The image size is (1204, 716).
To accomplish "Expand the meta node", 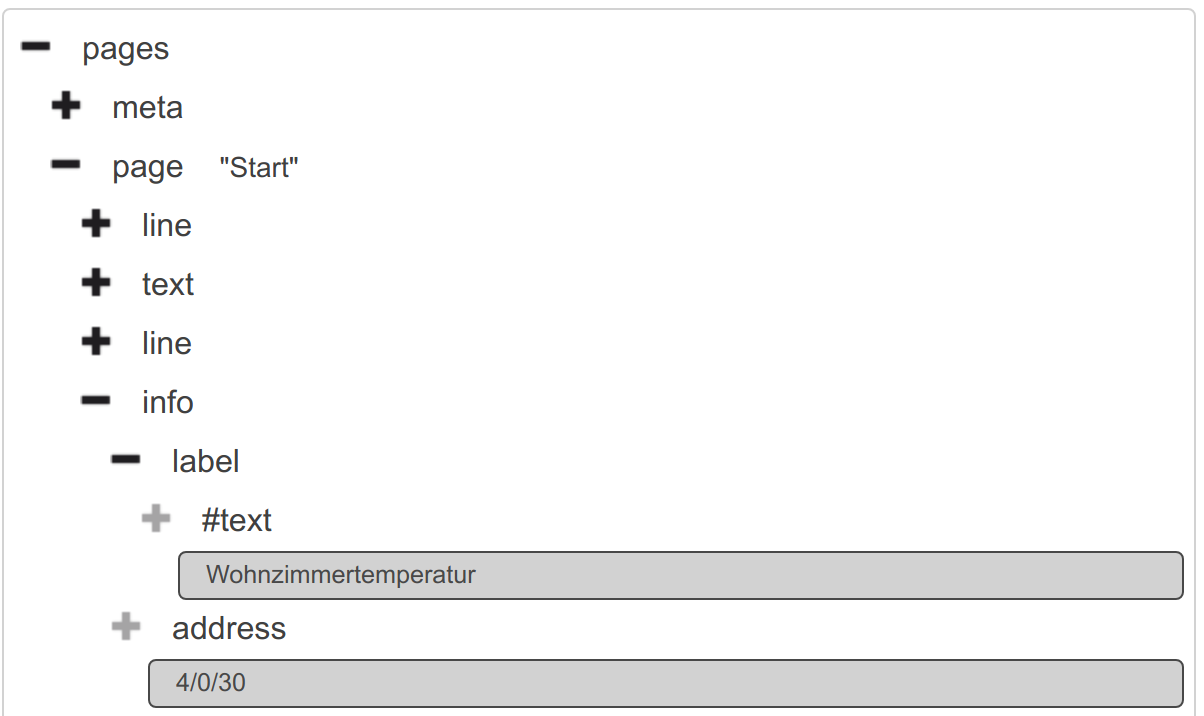I will 66,107.
